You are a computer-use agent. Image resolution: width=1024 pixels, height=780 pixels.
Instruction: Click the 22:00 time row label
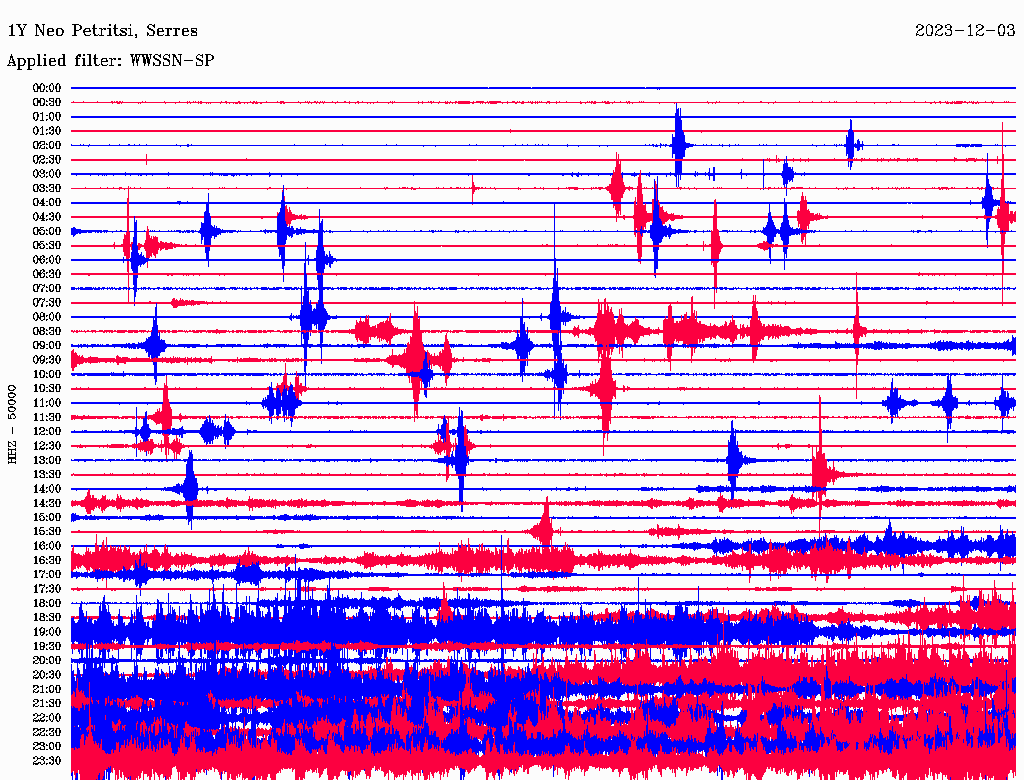click(47, 718)
